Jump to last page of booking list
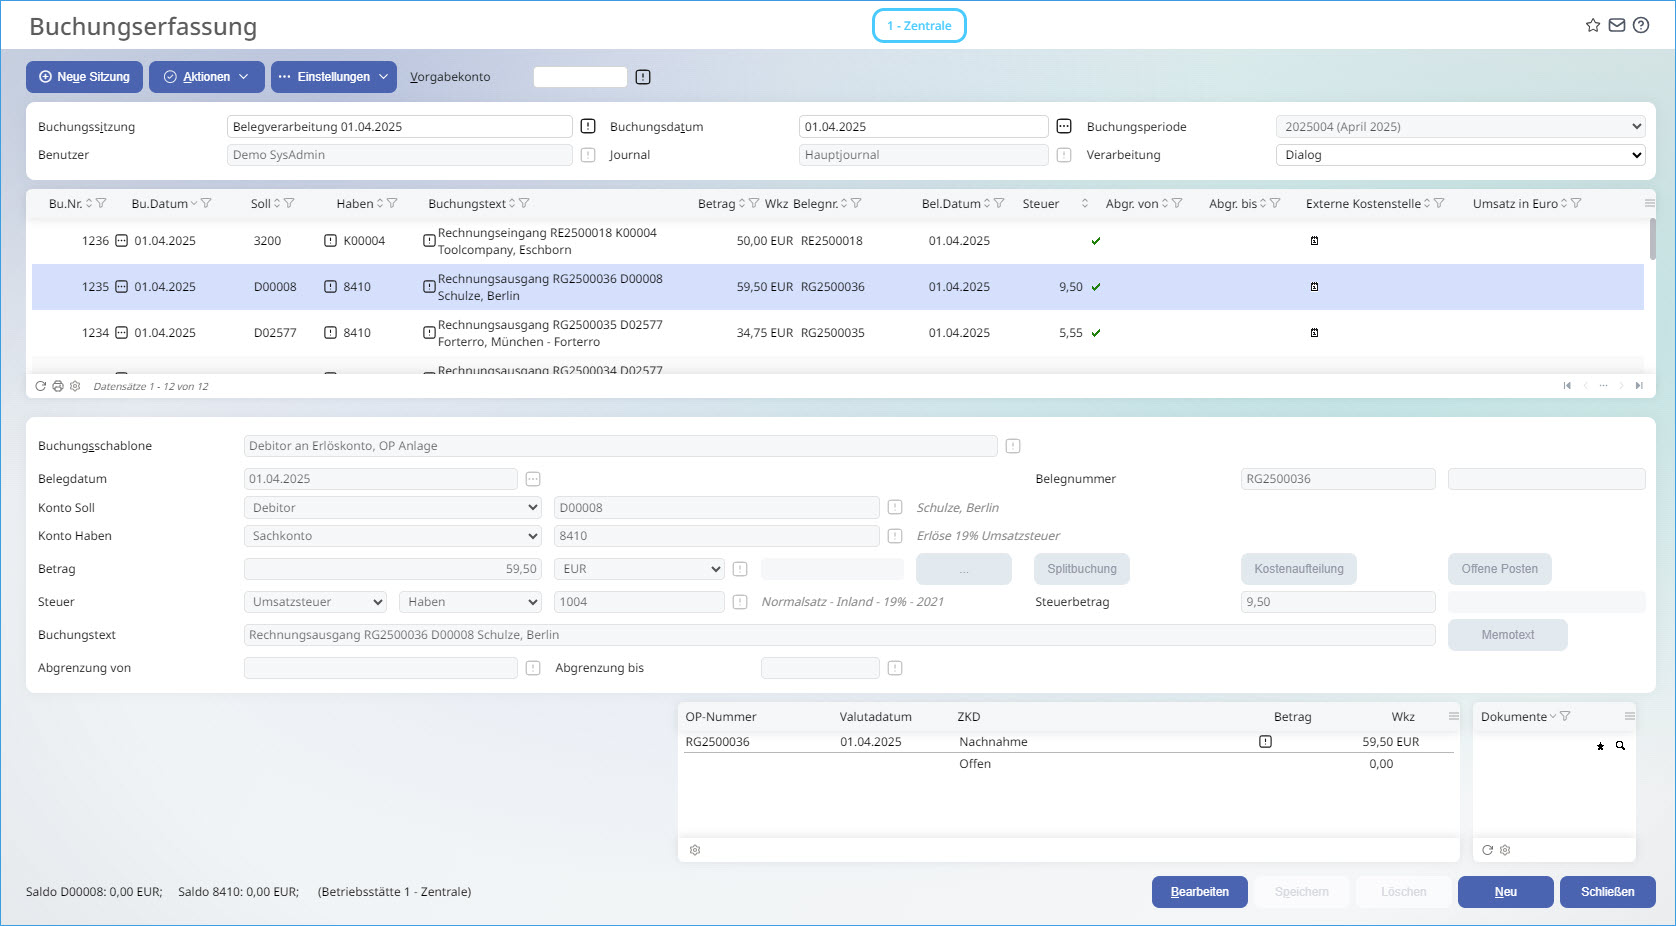 pyautogui.click(x=1639, y=386)
